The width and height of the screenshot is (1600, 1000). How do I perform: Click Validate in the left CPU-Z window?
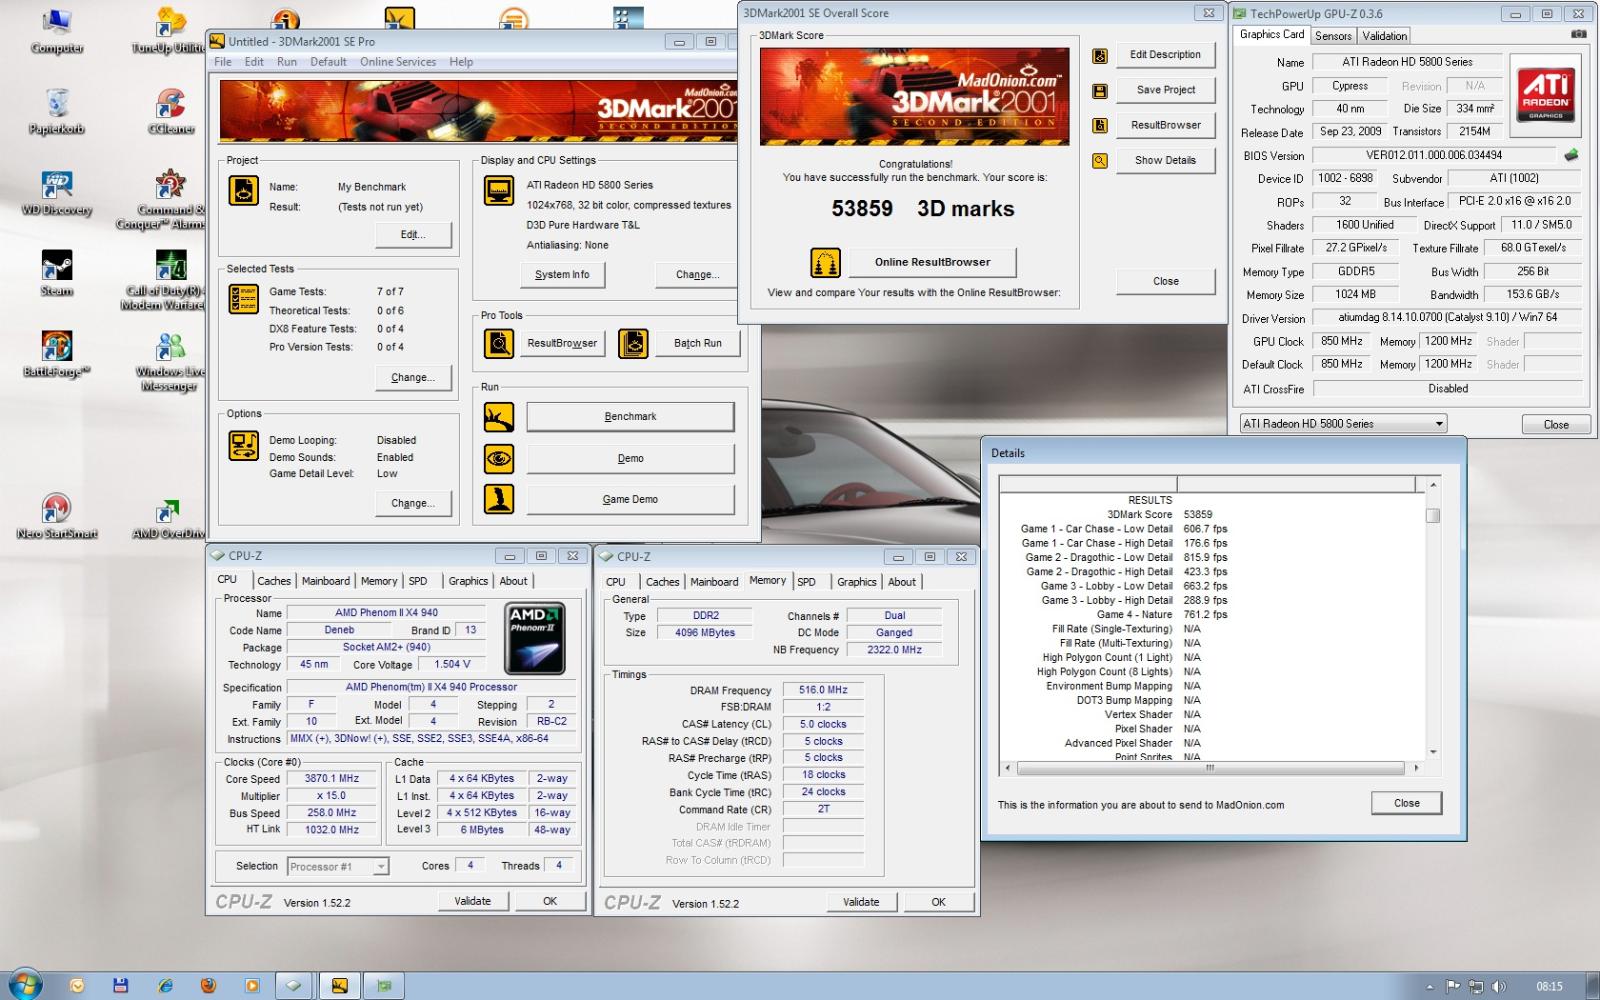point(472,901)
